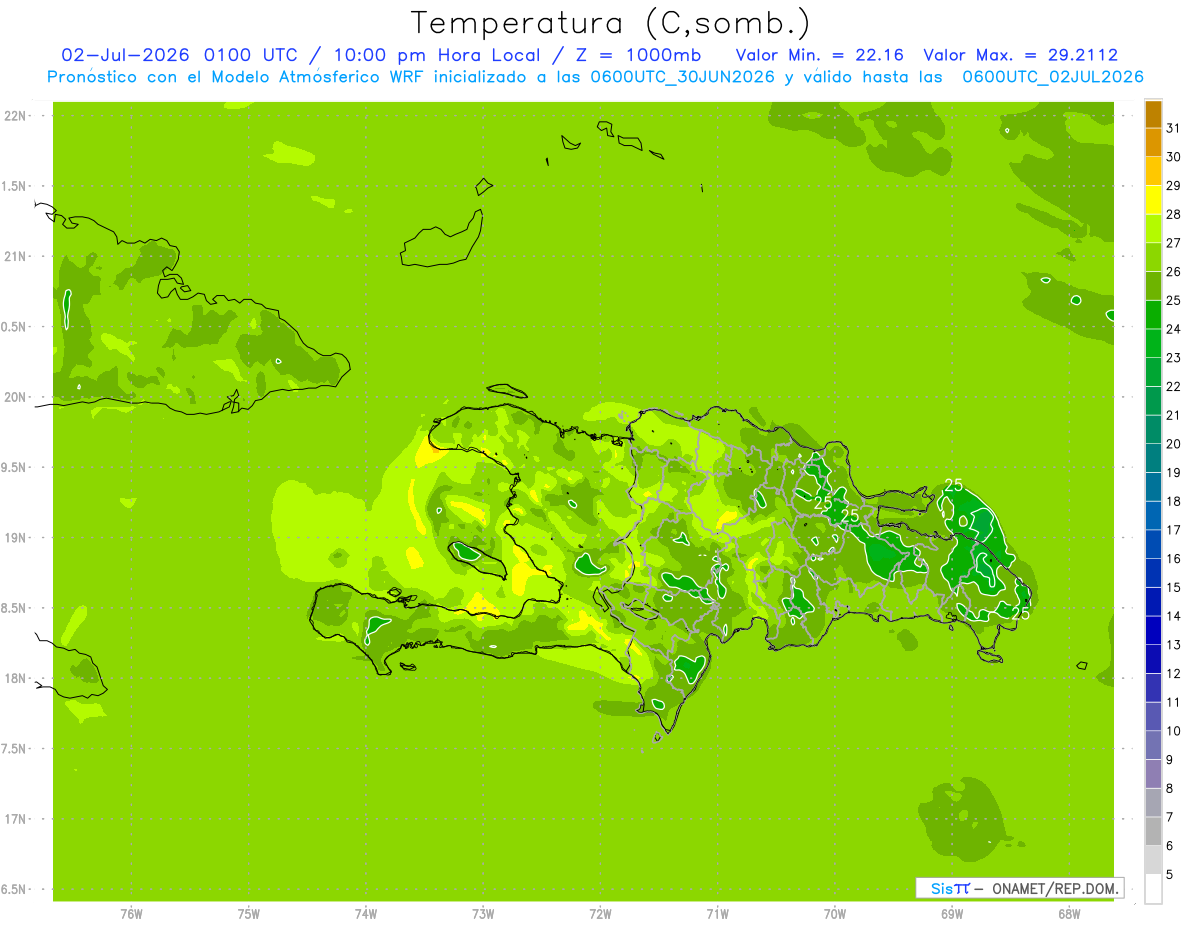Image resolution: width=1200 pixels, height=927 pixels.
Task: Click the '69W' longitude axis label
Action: point(952,914)
